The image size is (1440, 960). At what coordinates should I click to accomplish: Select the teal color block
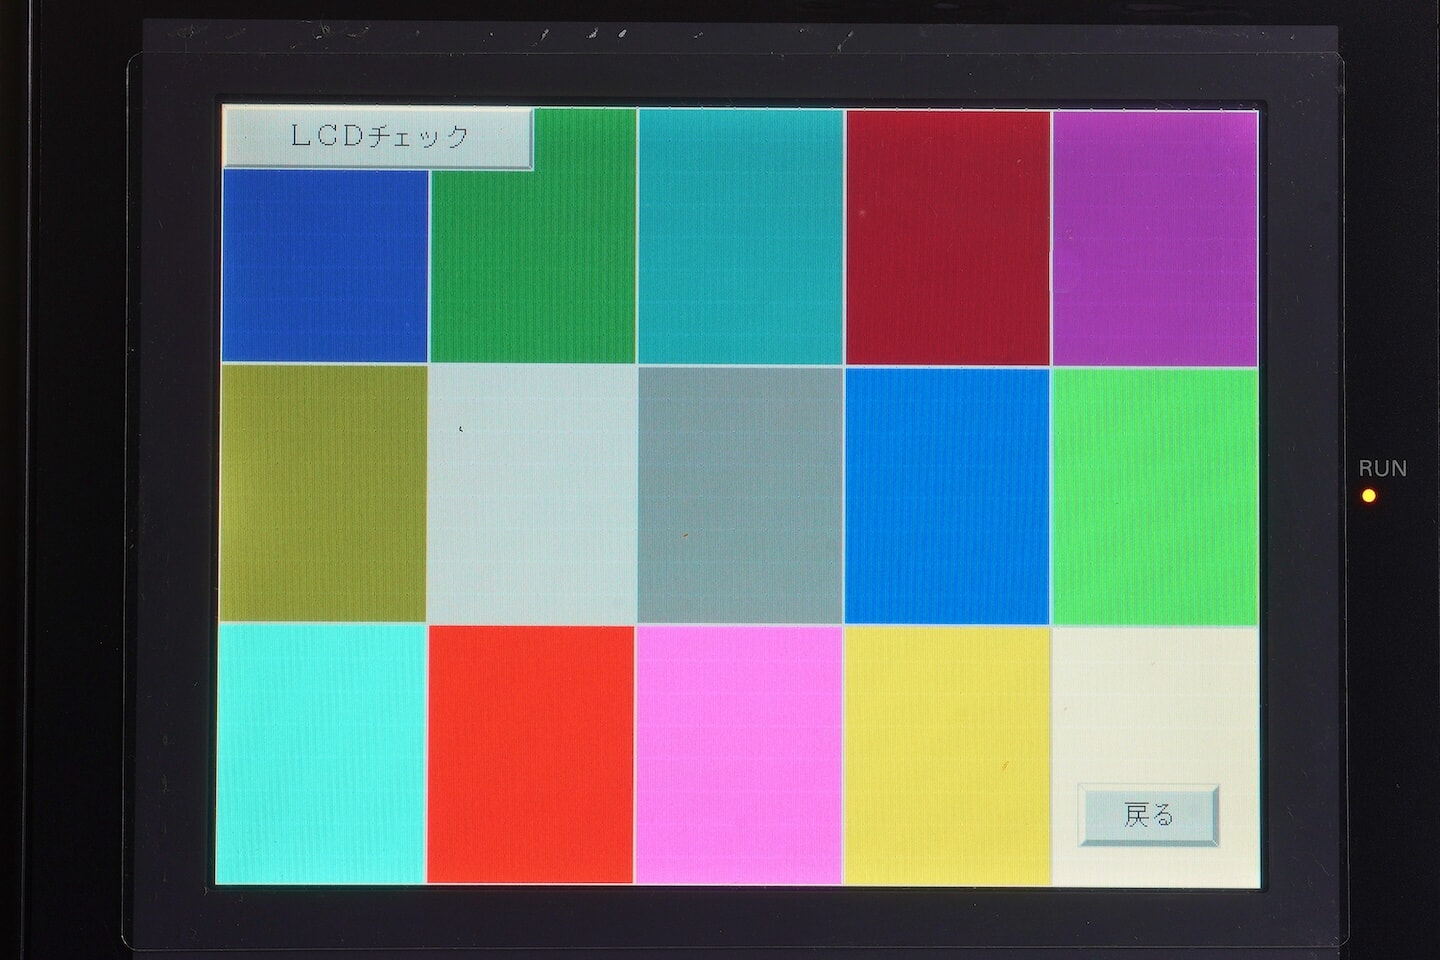click(740, 236)
